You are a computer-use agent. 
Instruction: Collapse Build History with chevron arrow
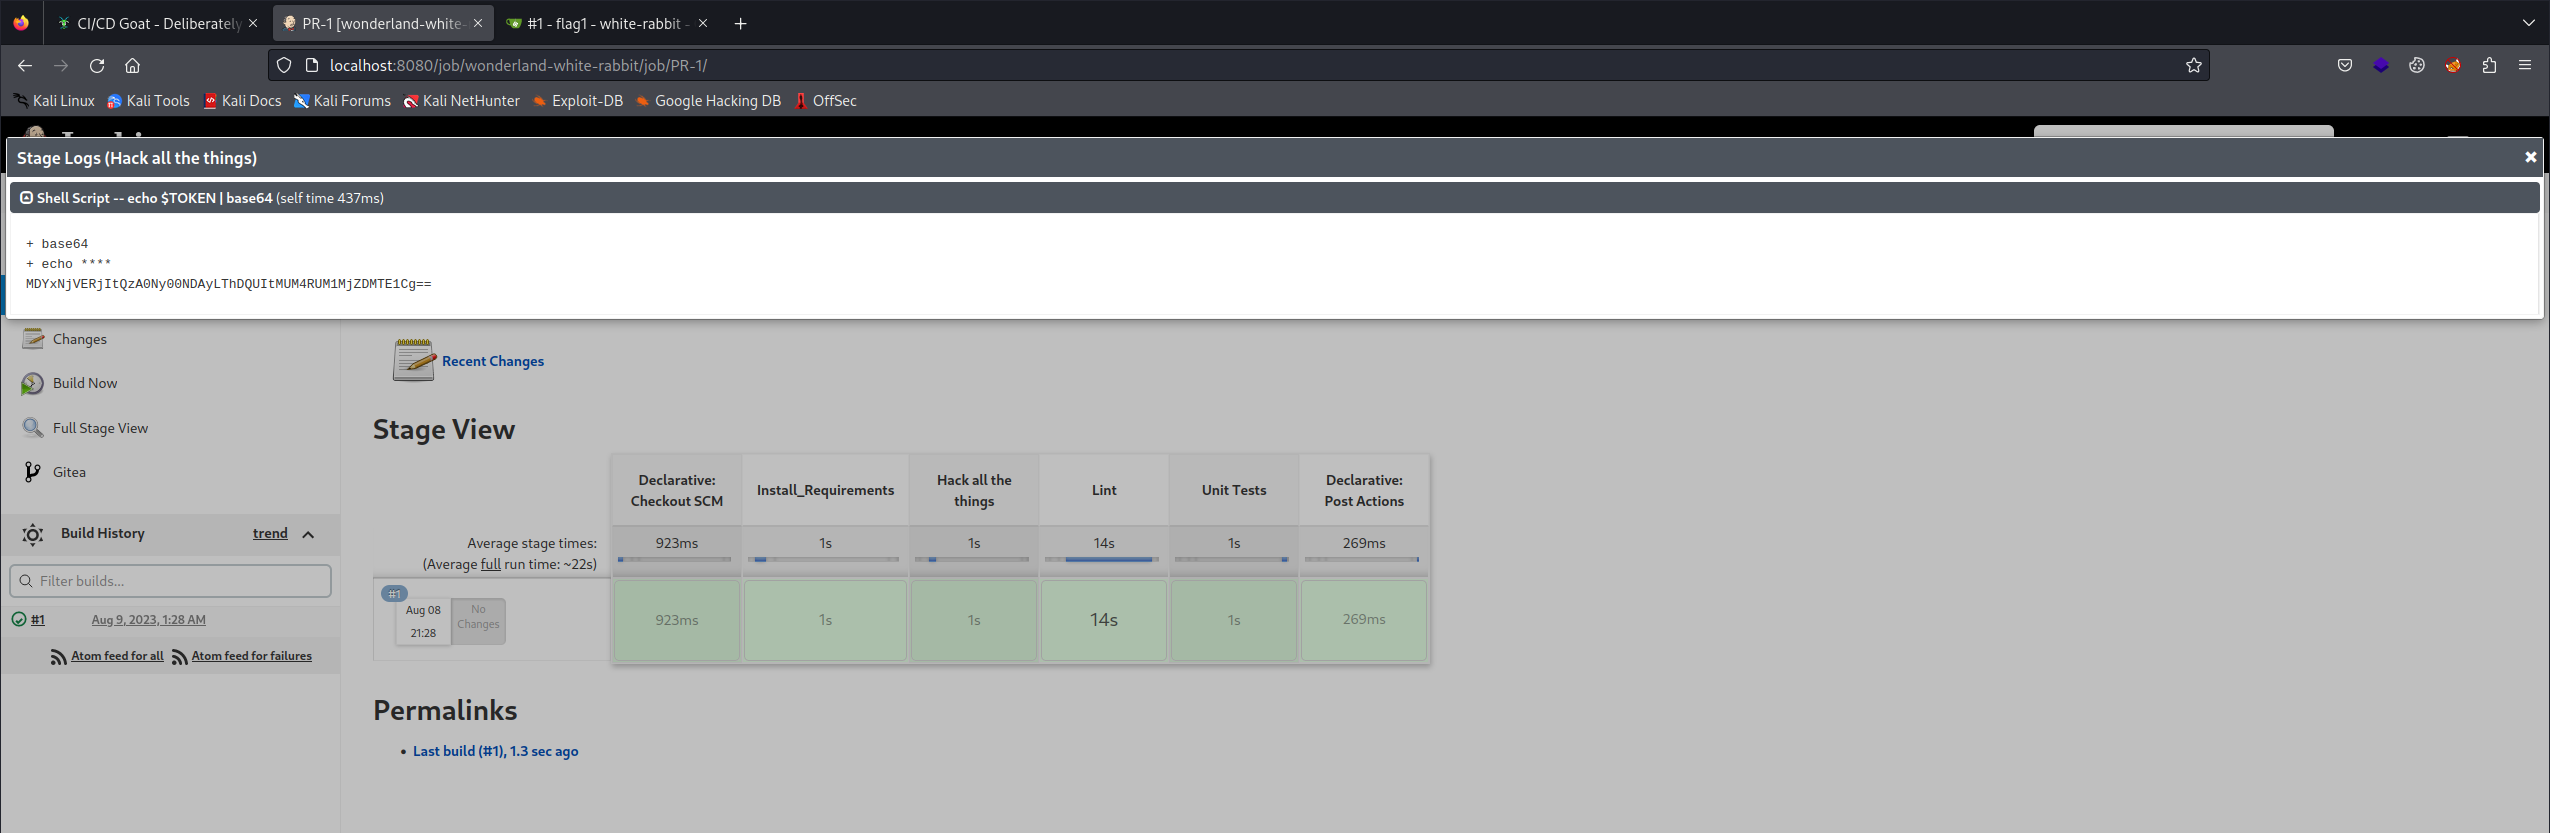pyautogui.click(x=308, y=534)
